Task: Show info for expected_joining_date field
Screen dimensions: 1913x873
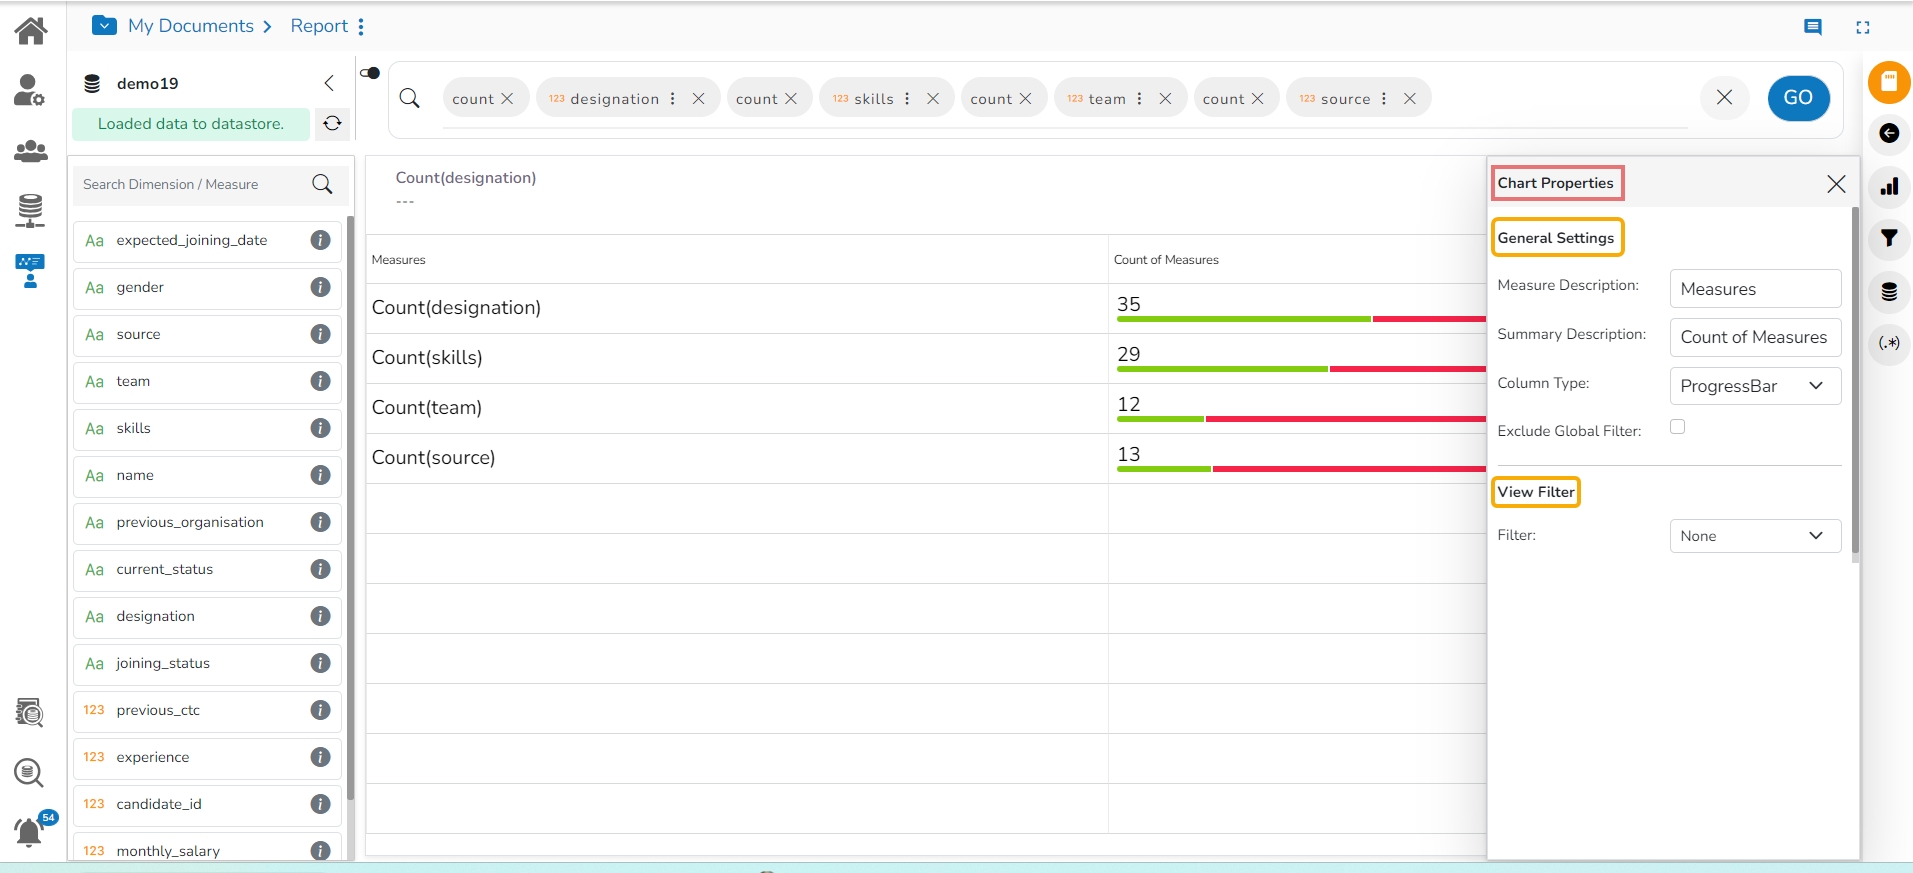Action: coord(320,240)
